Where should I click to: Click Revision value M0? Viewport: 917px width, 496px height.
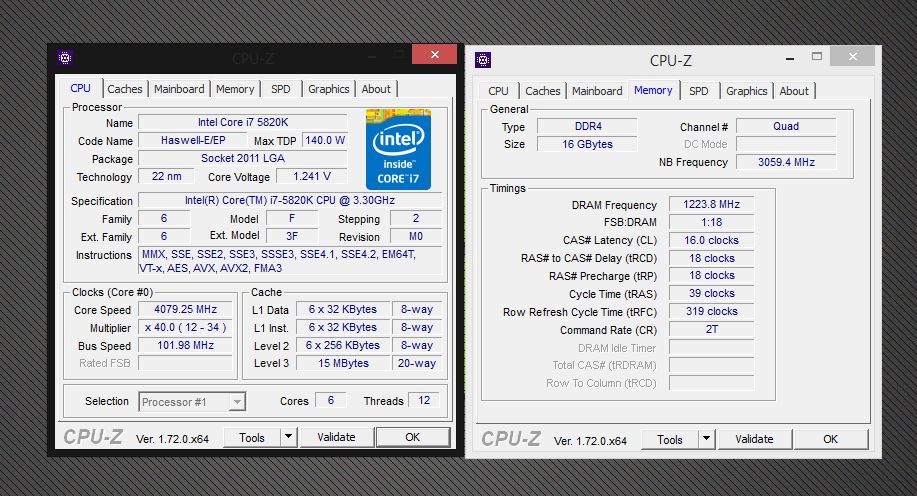click(x=416, y=236)
